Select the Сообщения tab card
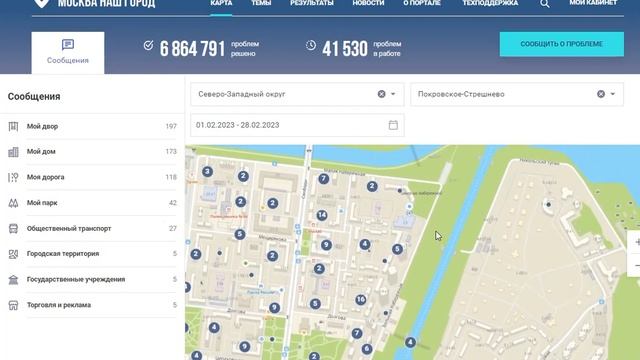Image resolution: width=640 pixels, height=360 pixels. pyautogui.click(x=68, y=53)
